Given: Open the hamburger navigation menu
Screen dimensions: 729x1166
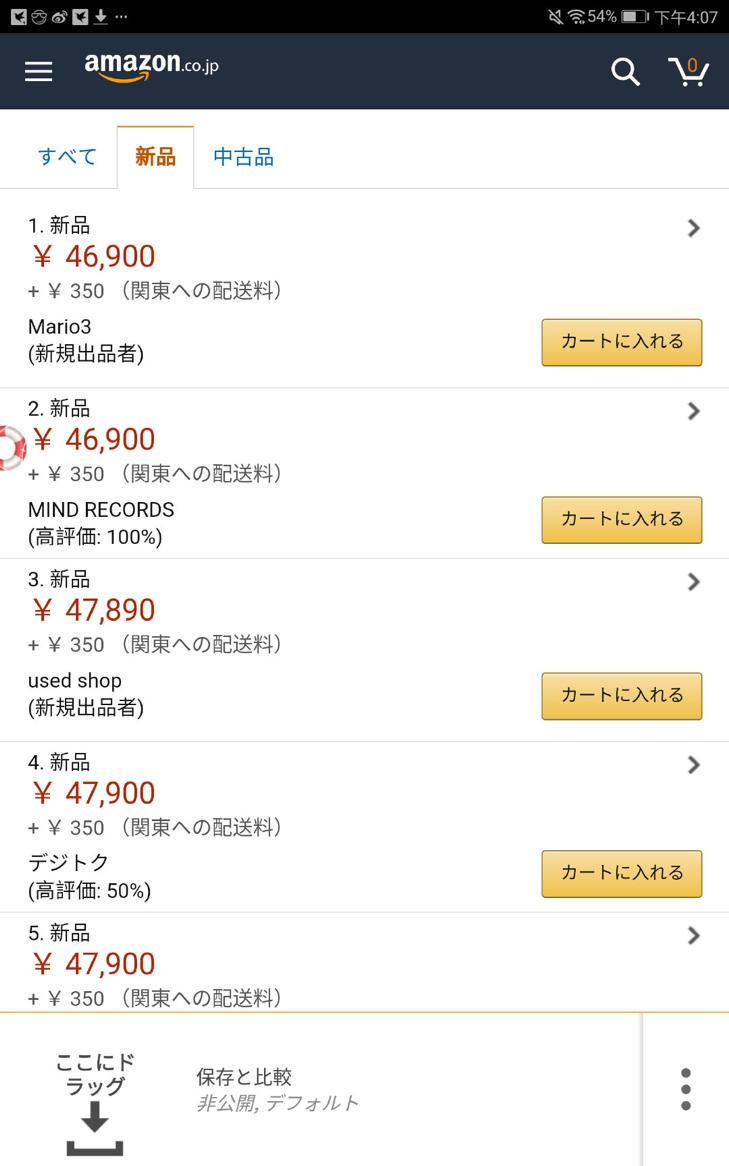Looking at the screenshot, I should point(39,71).
